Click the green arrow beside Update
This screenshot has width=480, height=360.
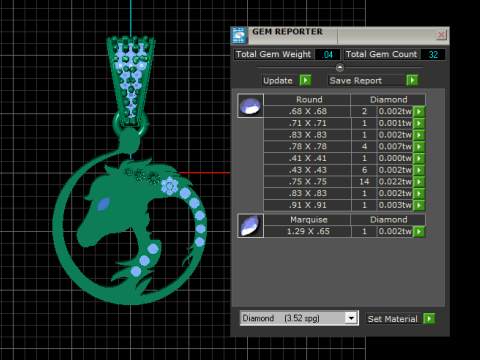[x=305, y=80]
